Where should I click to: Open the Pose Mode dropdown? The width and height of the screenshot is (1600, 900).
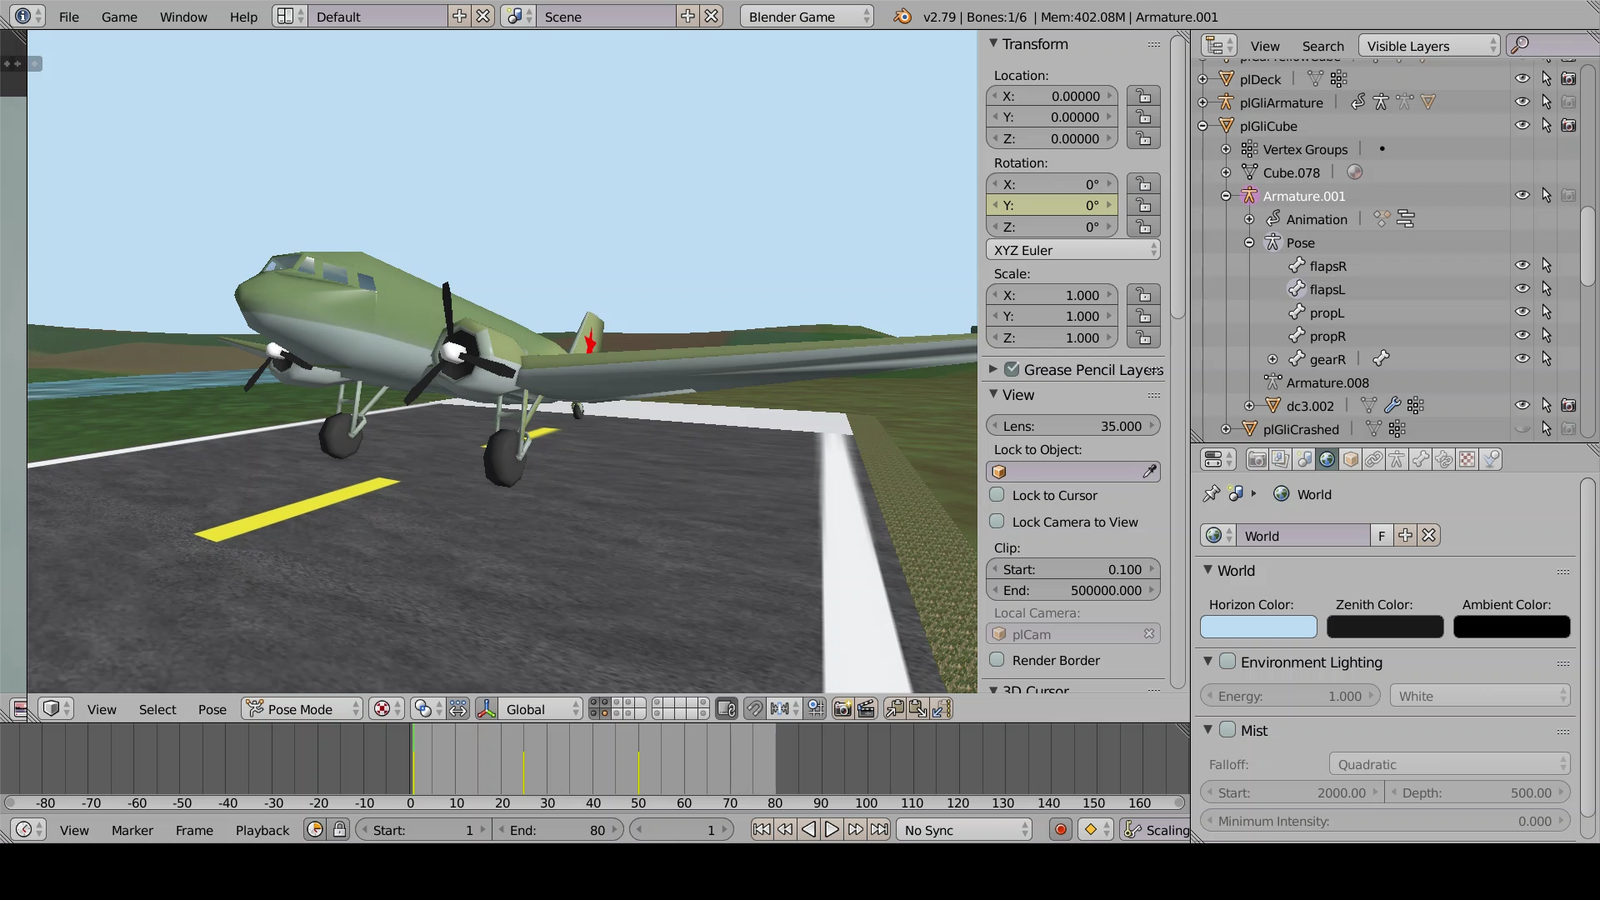(x=303, y=708)
